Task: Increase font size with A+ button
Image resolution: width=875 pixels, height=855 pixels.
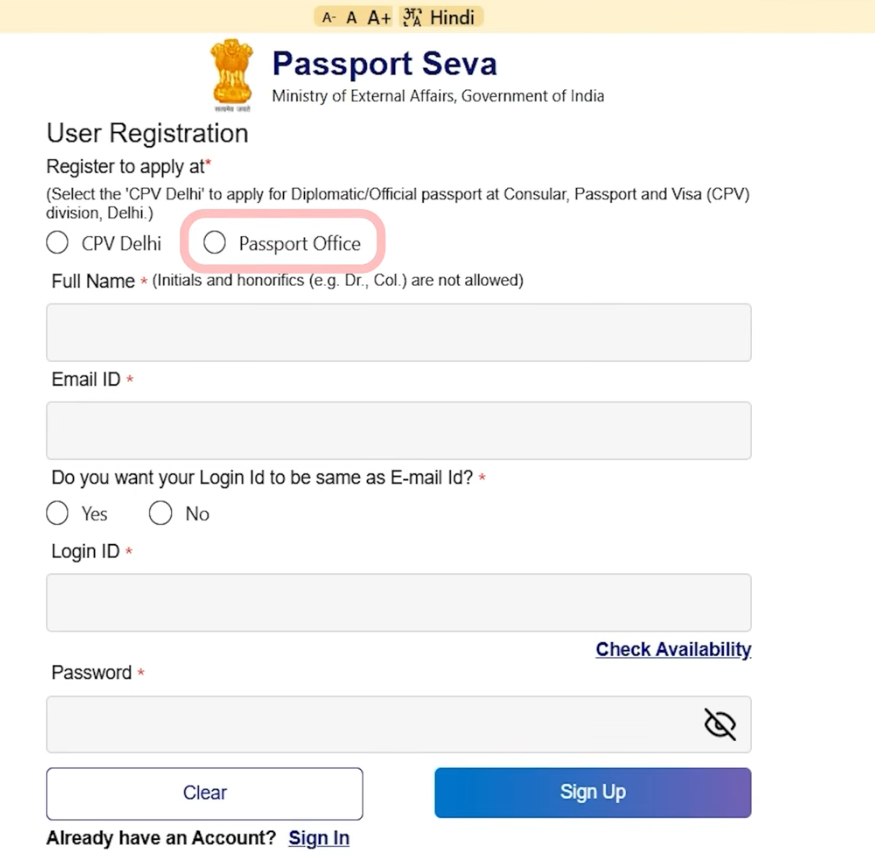Action: [x=379, y=17]
